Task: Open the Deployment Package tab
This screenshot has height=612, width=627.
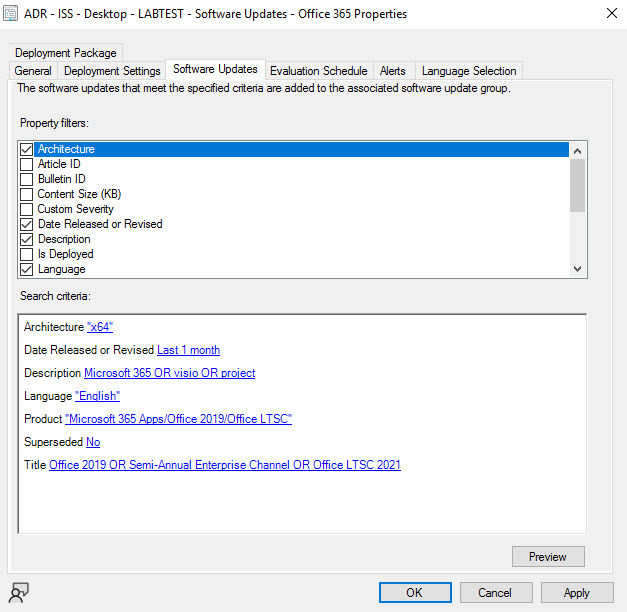Action: [66, 53]
